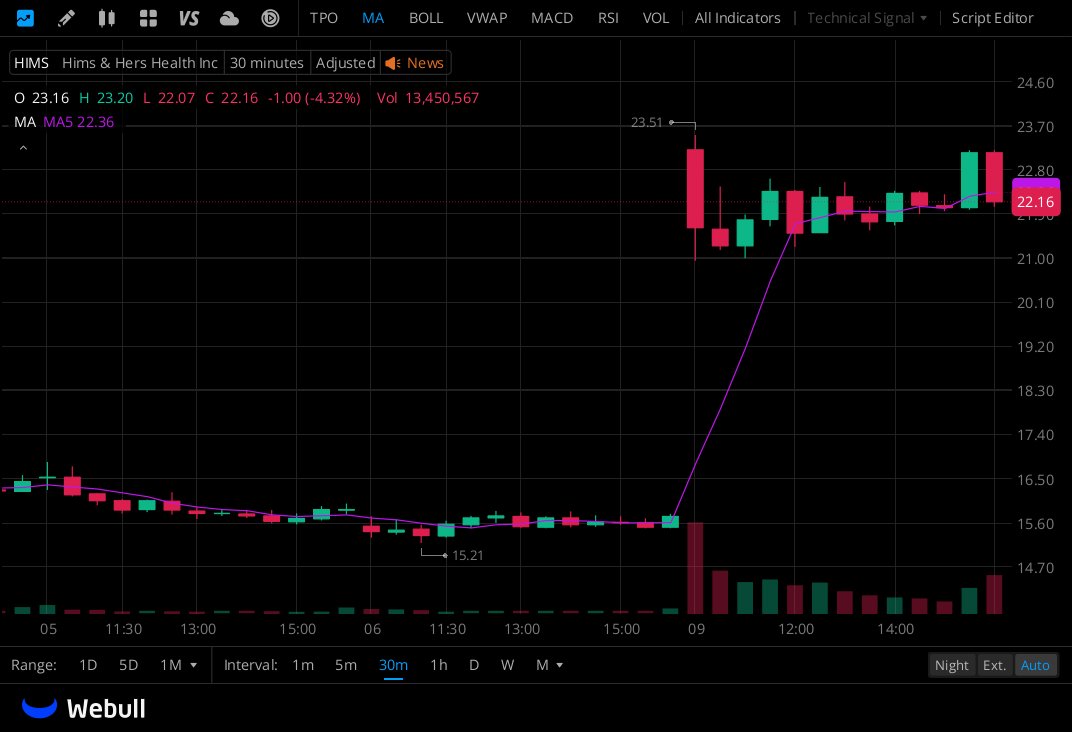Screen dimensions: 1072x732
Task: Switch to Auto session mode
Action: click(1034, 665)
